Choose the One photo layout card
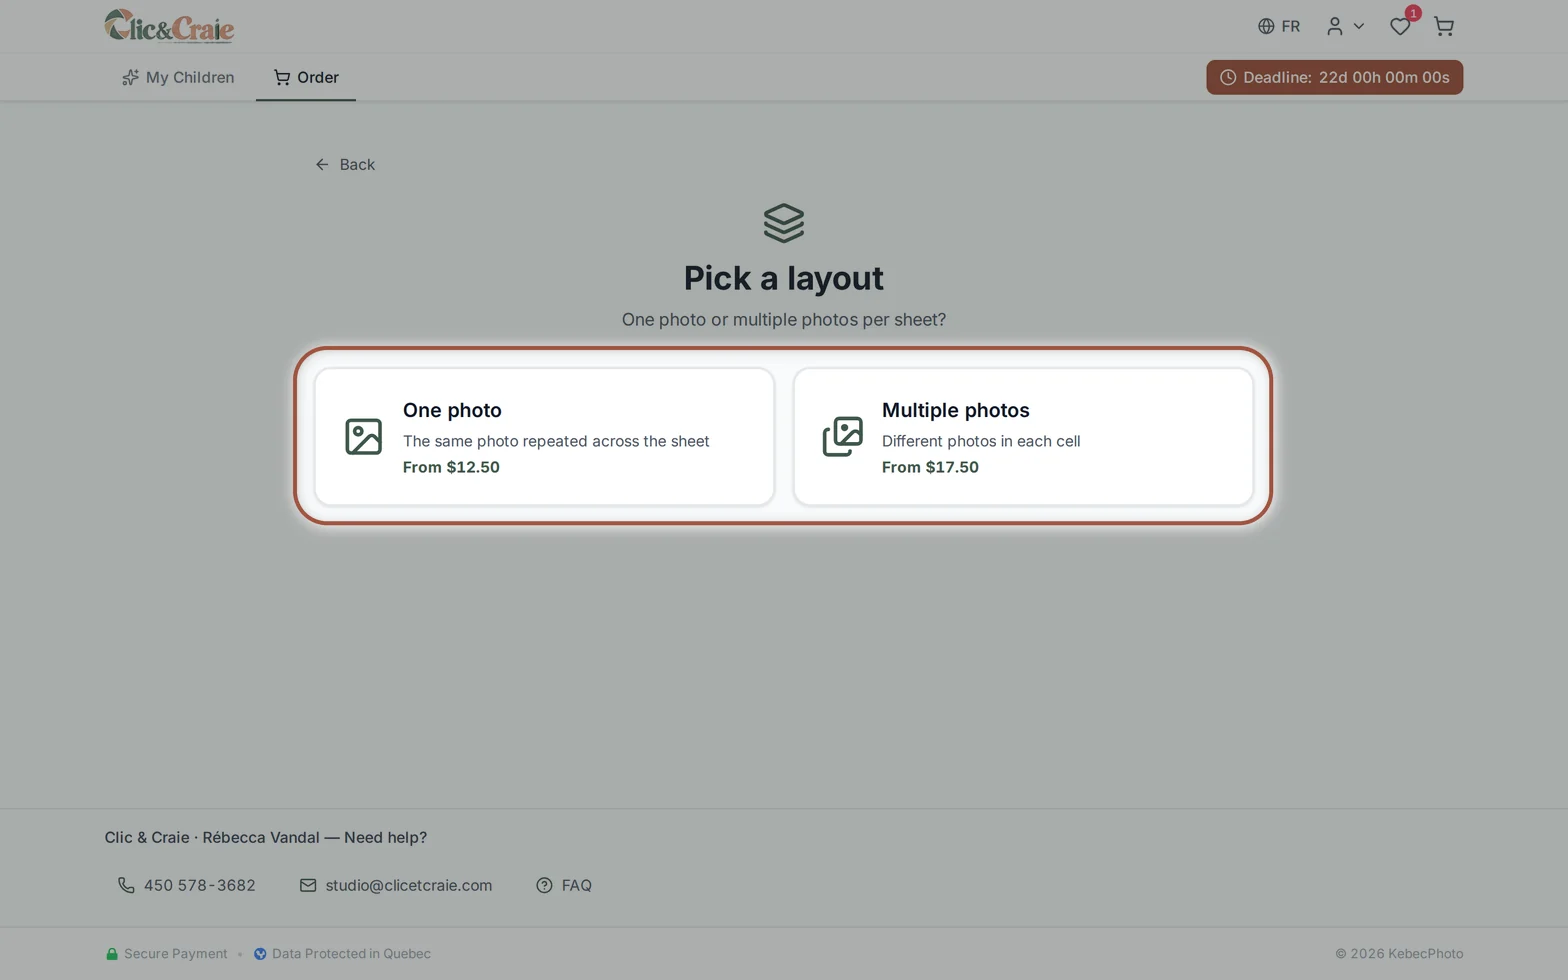Image resolution: width=1568 pixels, height=980 pixels. point(544,437)
